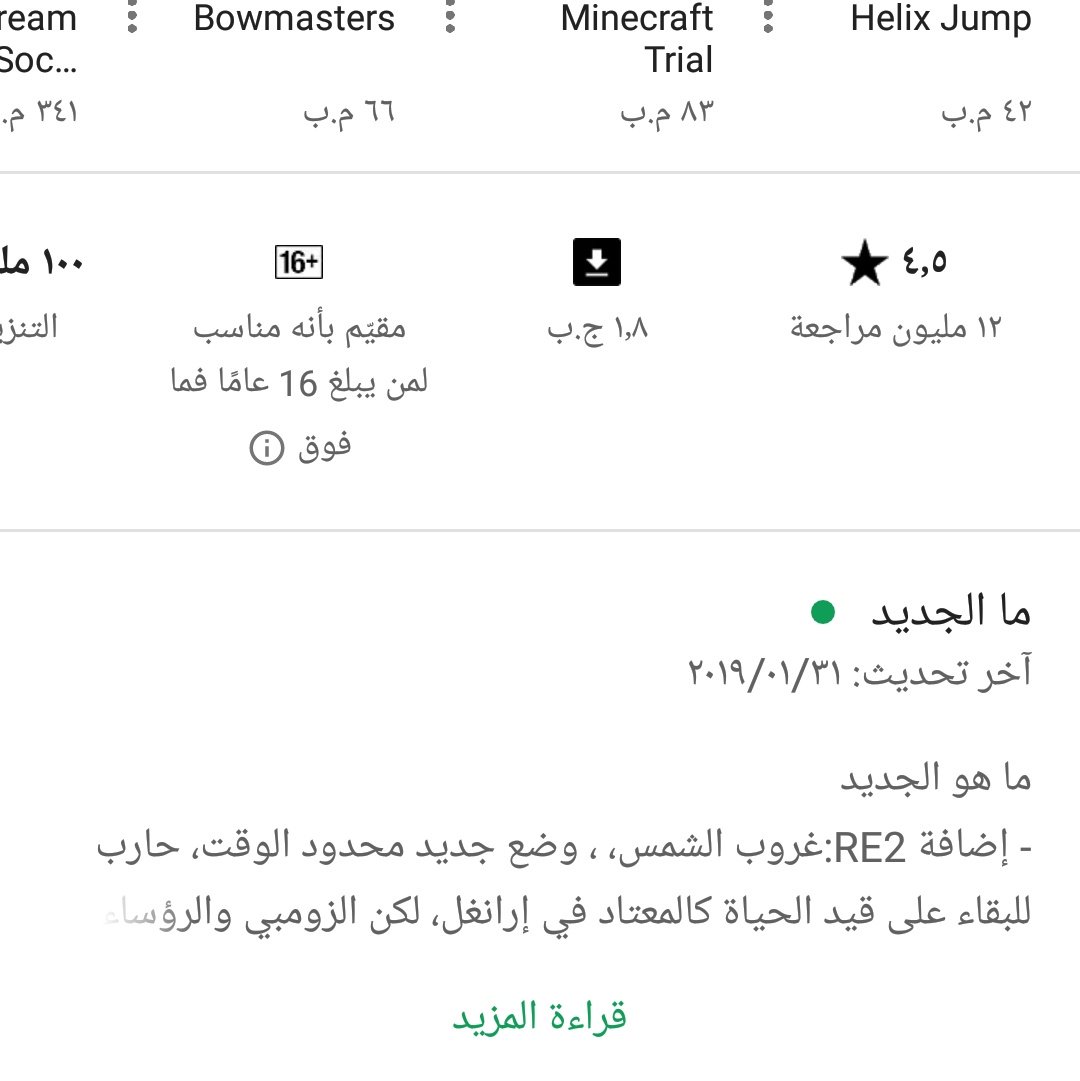Open the Bowmasters app listing

294,18
